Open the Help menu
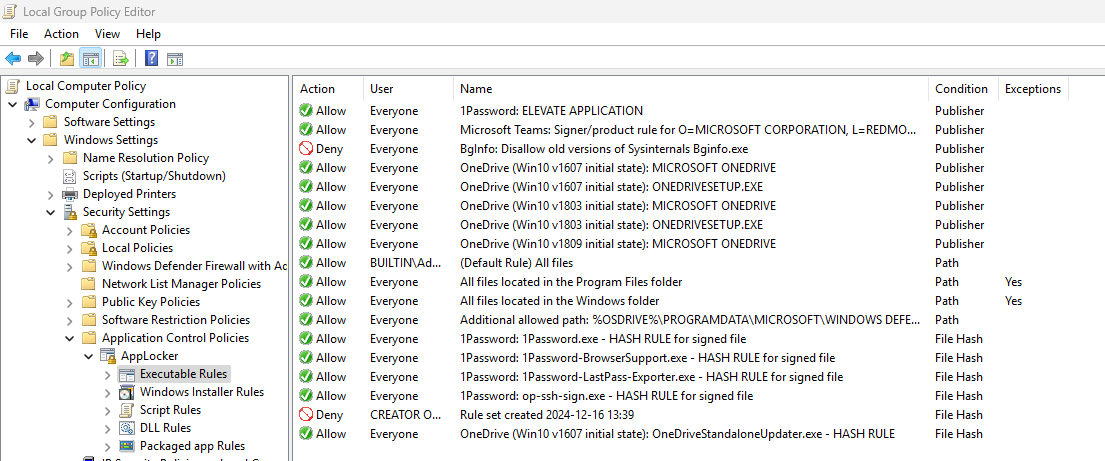This screenshot has width=1105, height=461. (x=148, y=34)
